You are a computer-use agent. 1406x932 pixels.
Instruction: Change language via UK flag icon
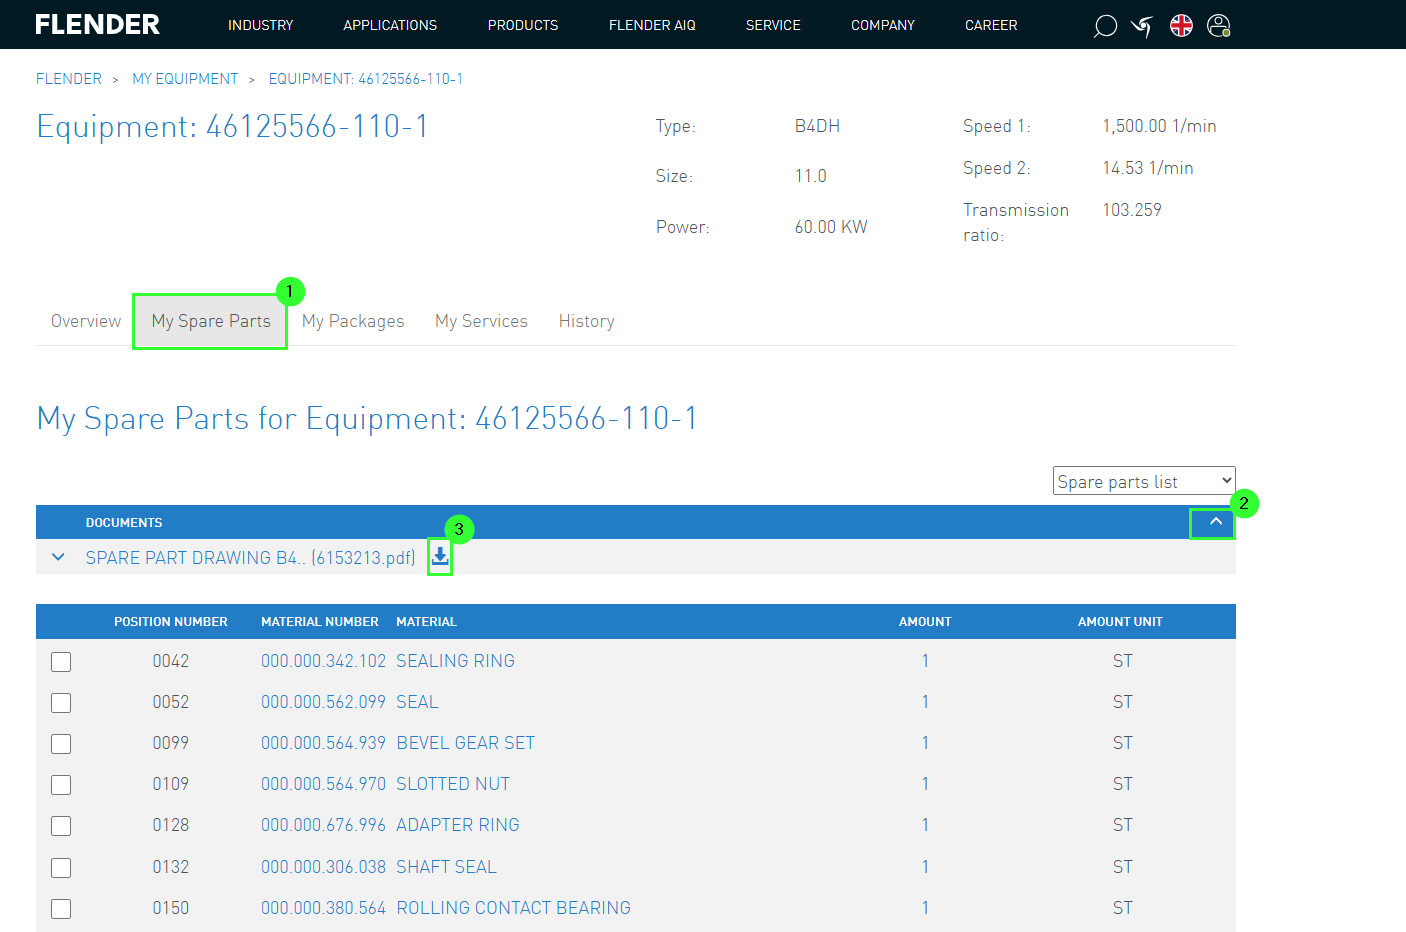coord(1181,26)
